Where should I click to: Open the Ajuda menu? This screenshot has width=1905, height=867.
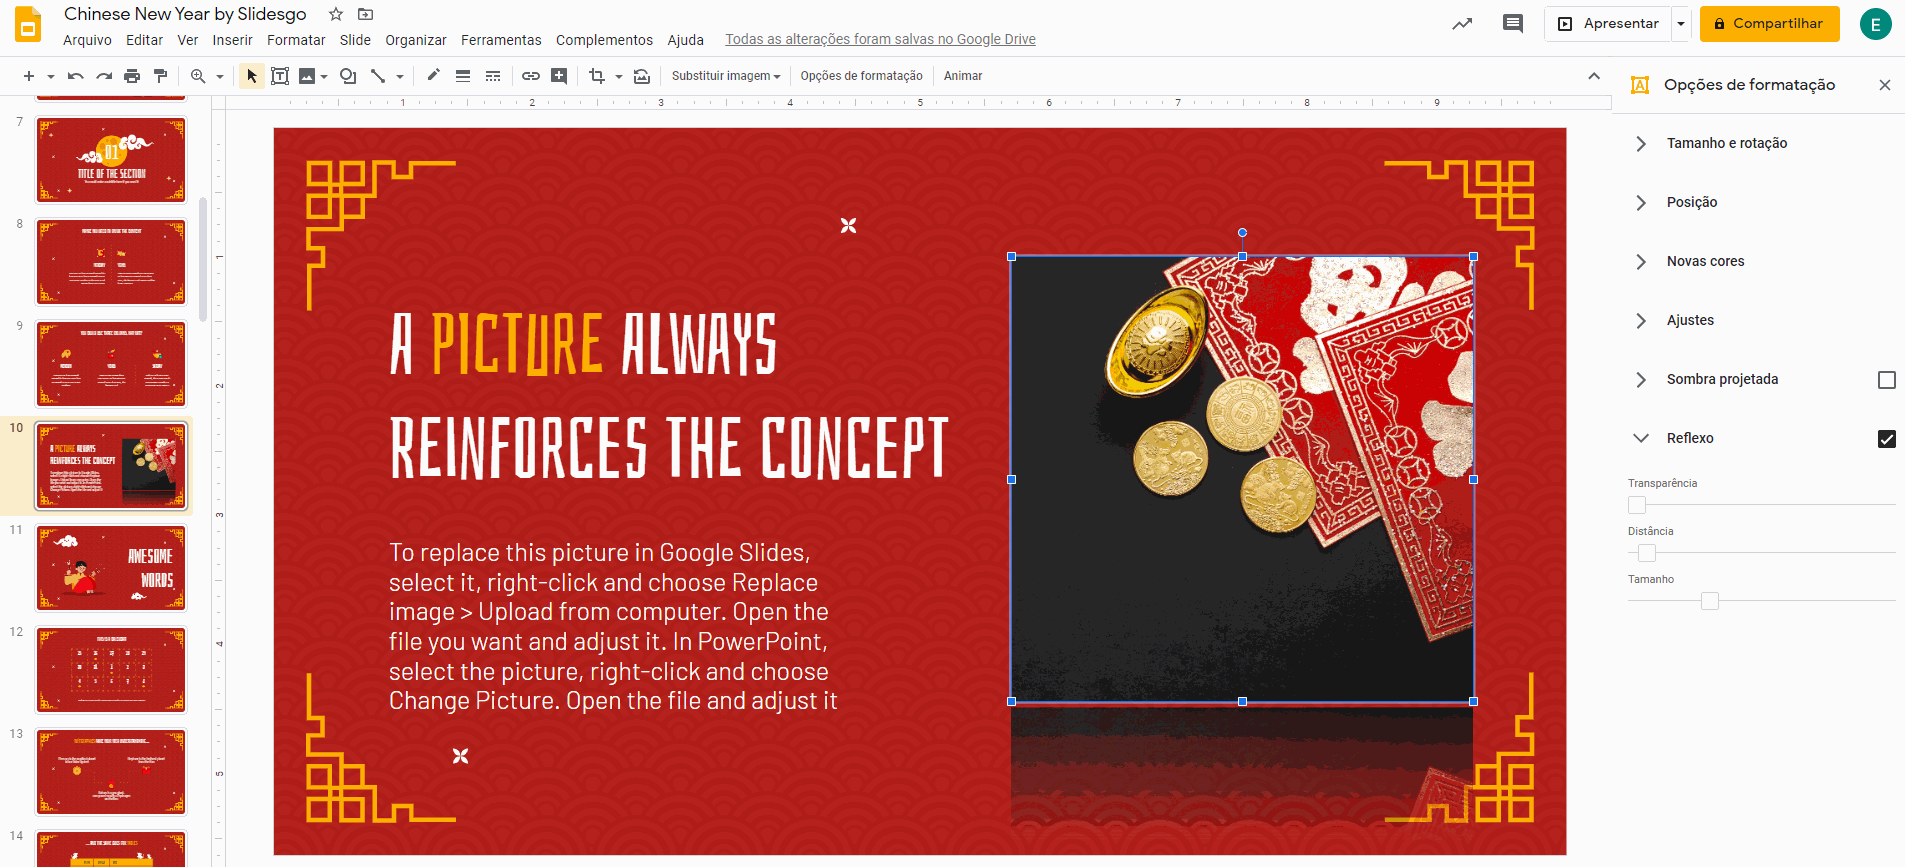pyautogui.click(x=686, y=40)
